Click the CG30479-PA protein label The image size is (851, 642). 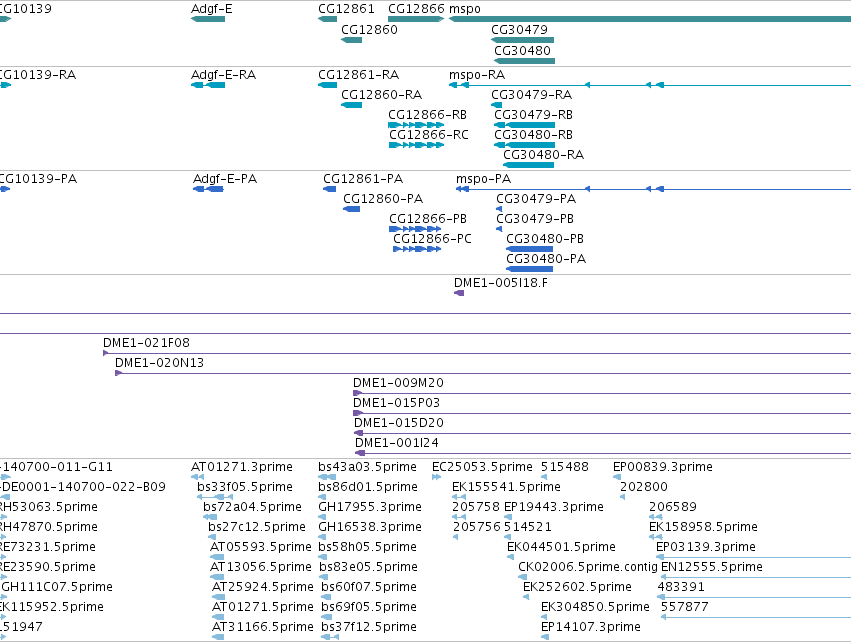click(x=536, y=199)
